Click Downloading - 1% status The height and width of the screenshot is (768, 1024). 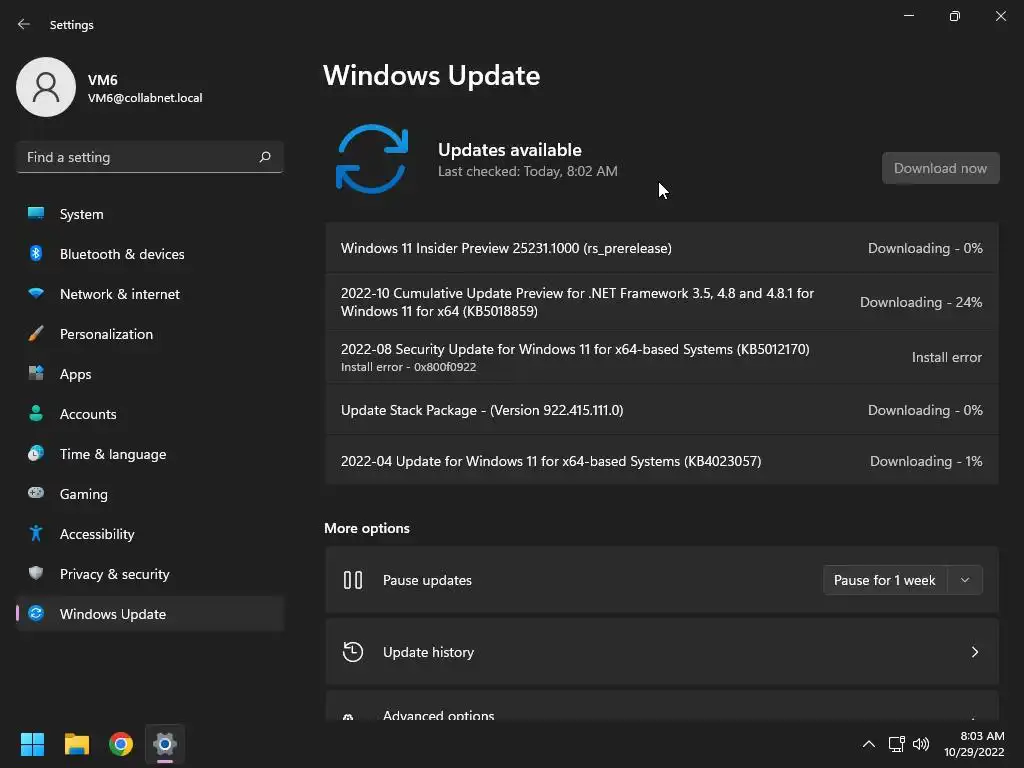coord(926,461)
